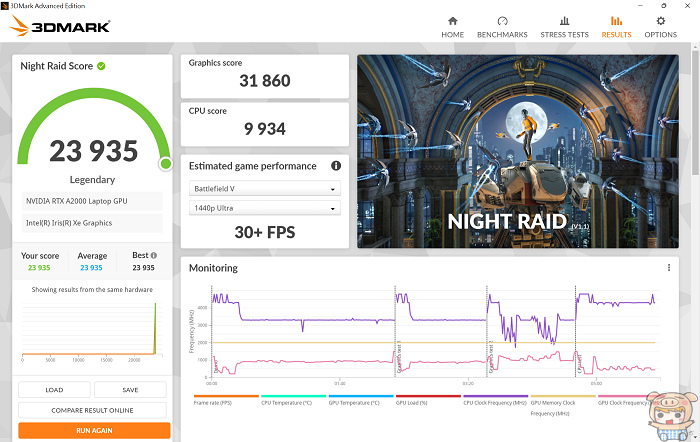
Task: Click Compare Result Online button
Action: (94, 410)
